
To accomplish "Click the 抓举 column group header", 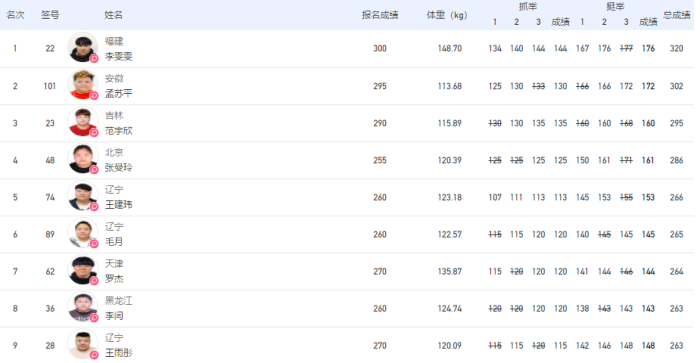I will 528,6.
